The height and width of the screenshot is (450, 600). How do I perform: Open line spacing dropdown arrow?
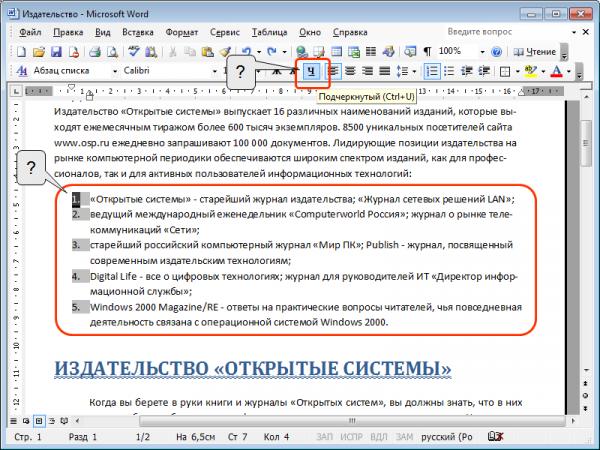[414, 72]
